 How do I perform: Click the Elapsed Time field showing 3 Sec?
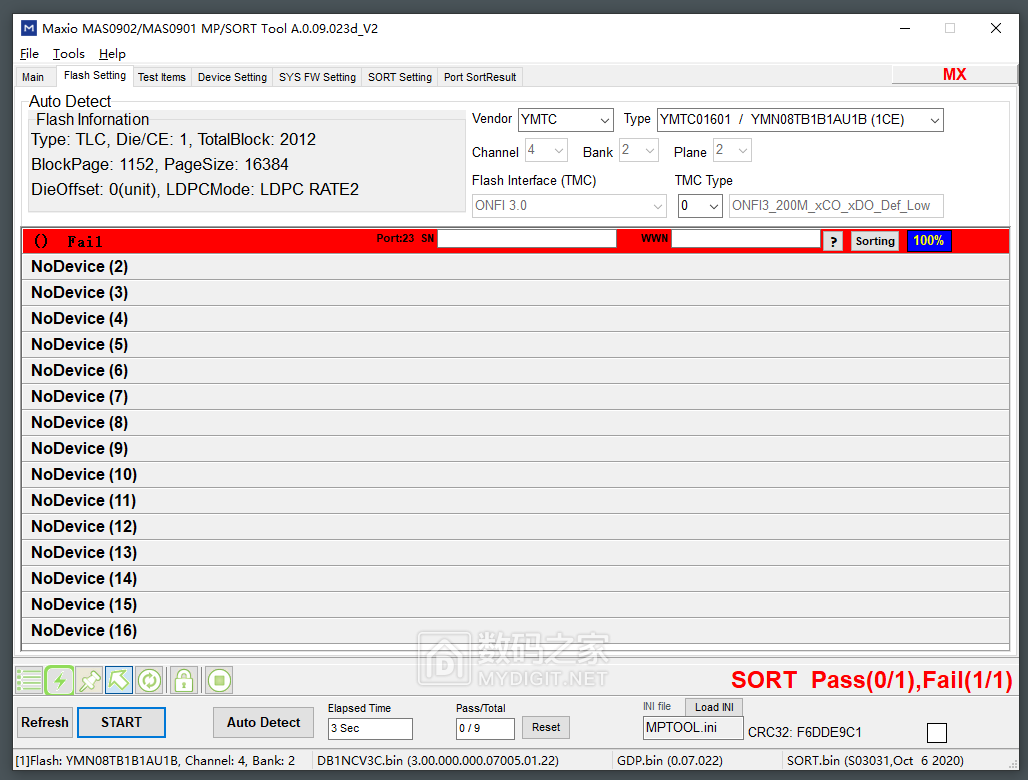pos(370,728)
